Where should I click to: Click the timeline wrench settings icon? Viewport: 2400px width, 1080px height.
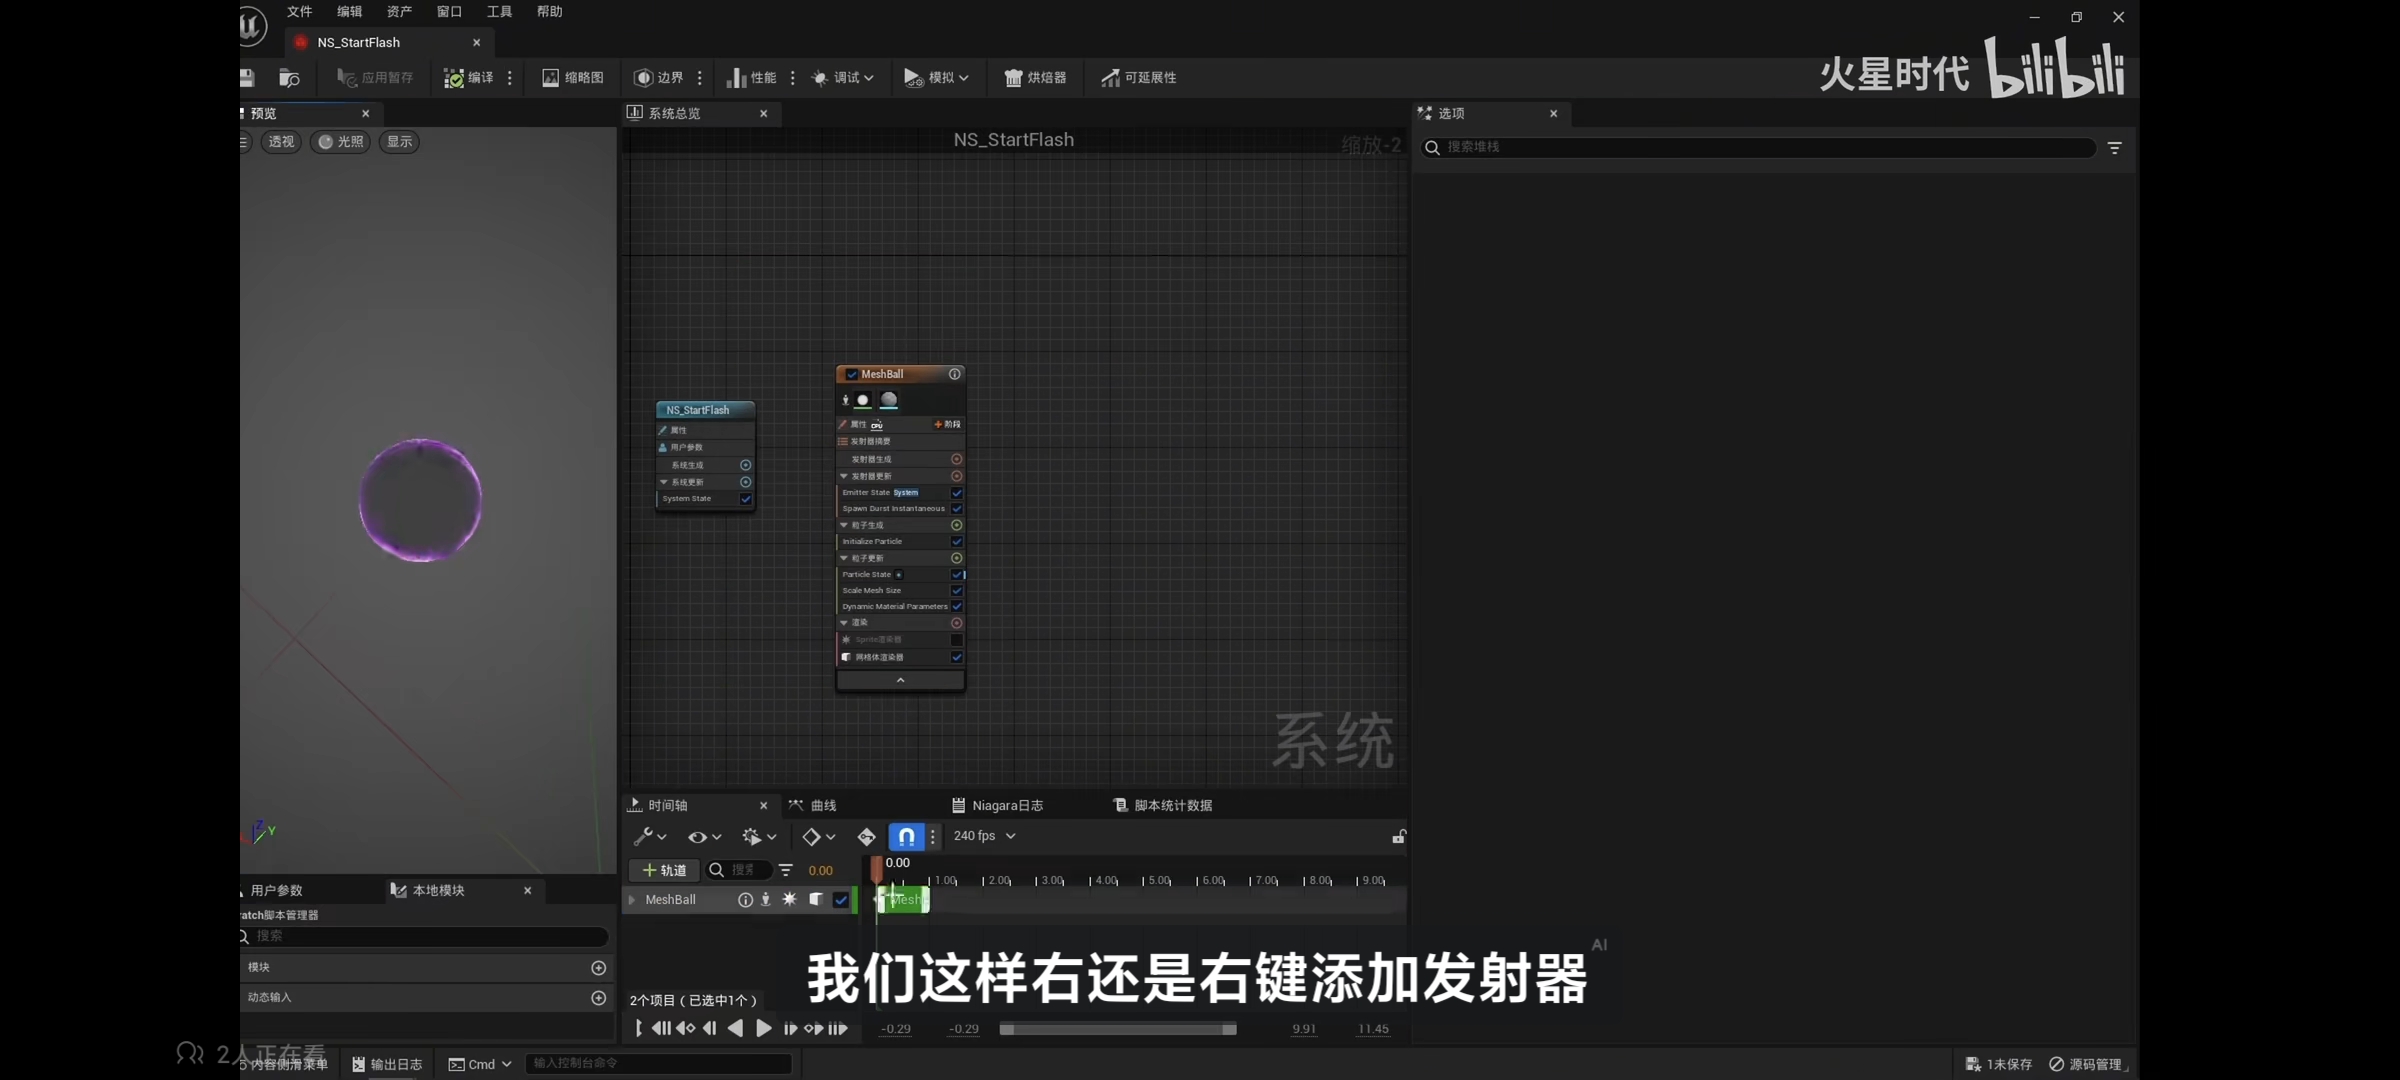coord(643,836)
